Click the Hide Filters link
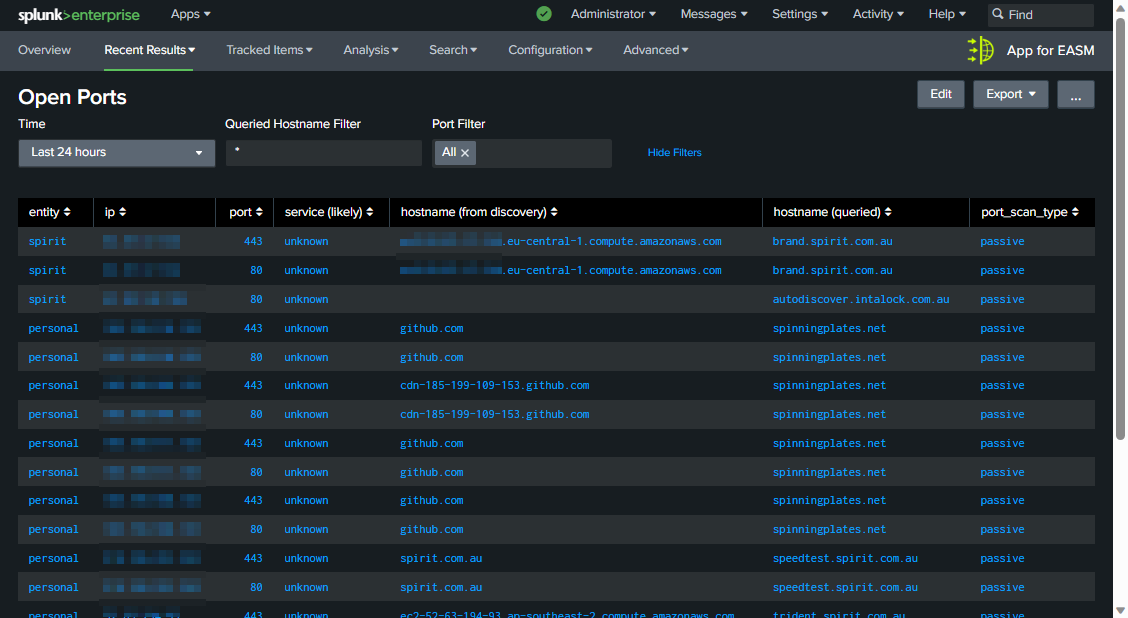 (x=674, y=153)
